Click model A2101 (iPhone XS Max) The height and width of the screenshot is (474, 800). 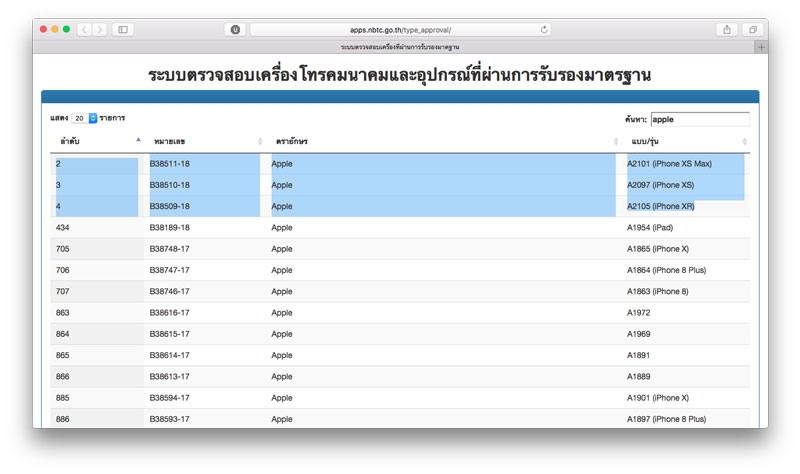669,164
